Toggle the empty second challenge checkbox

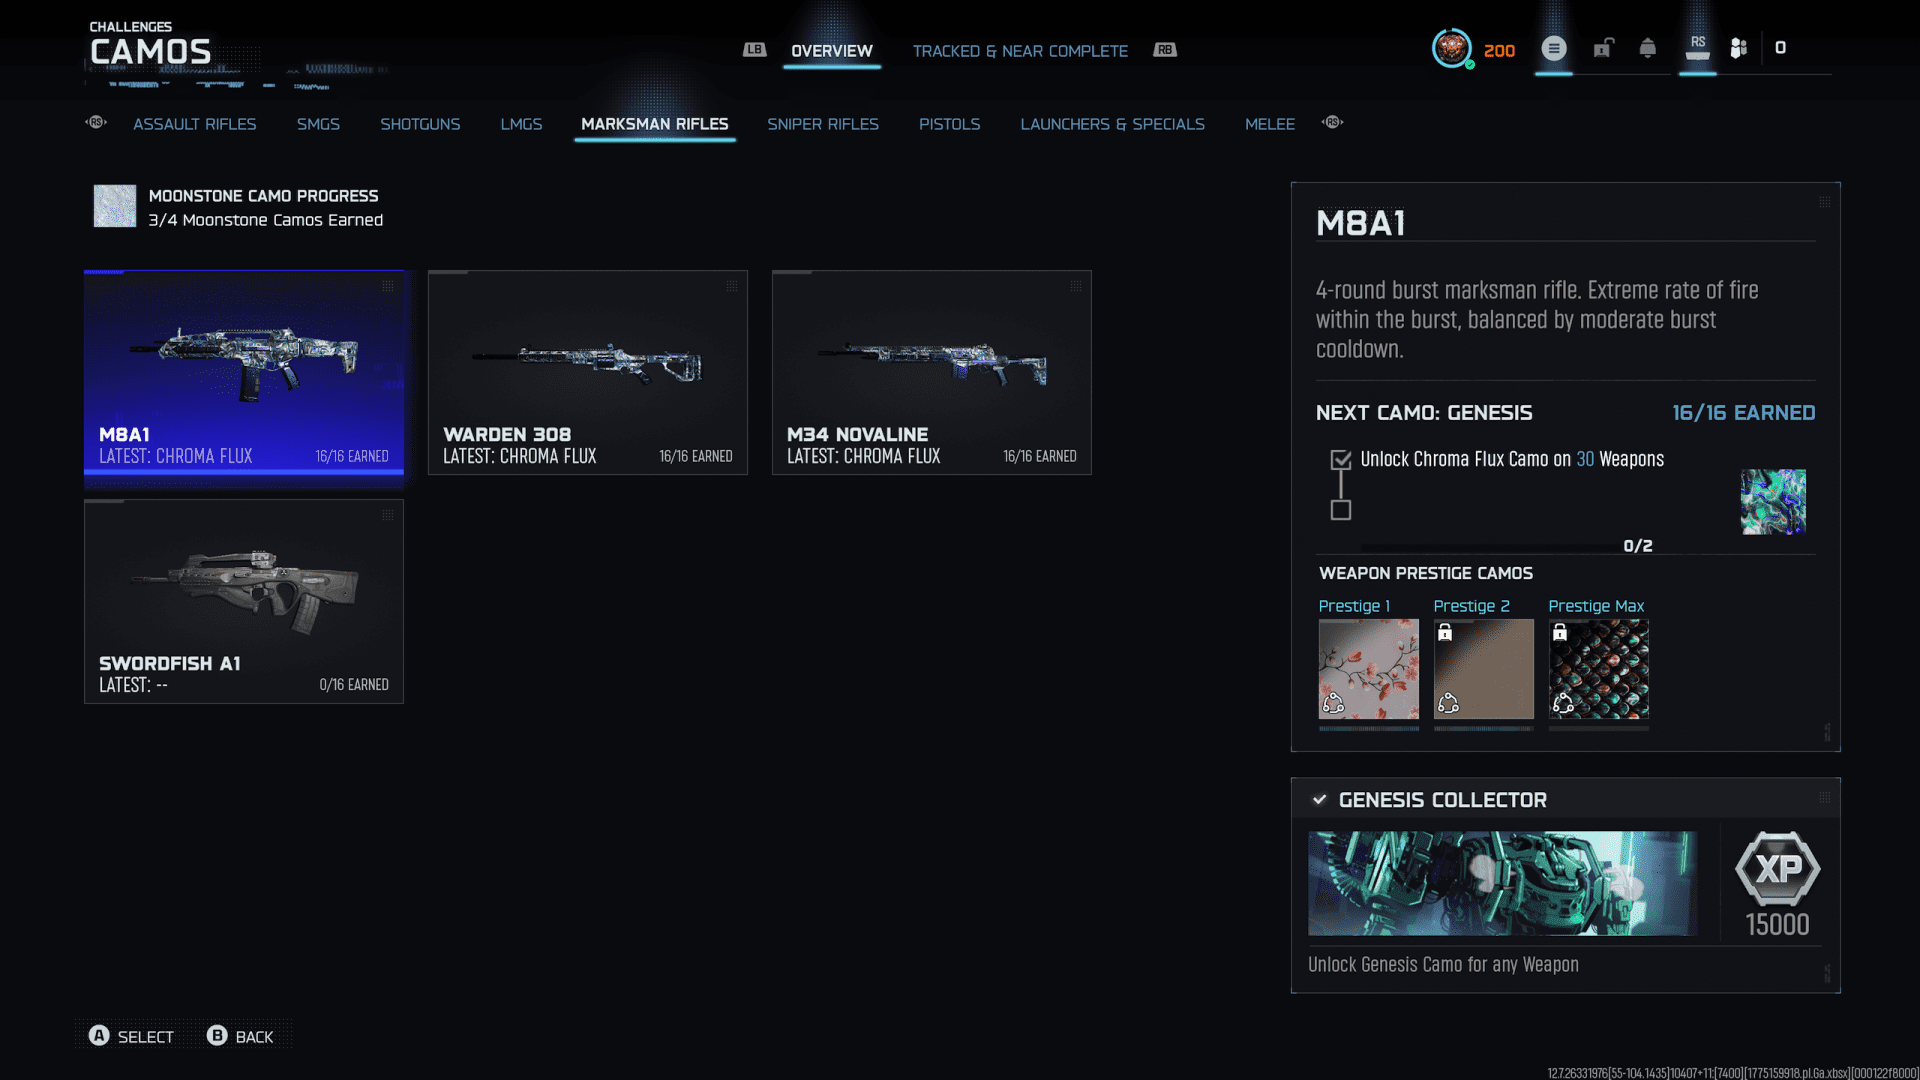tap(1341, 510)
